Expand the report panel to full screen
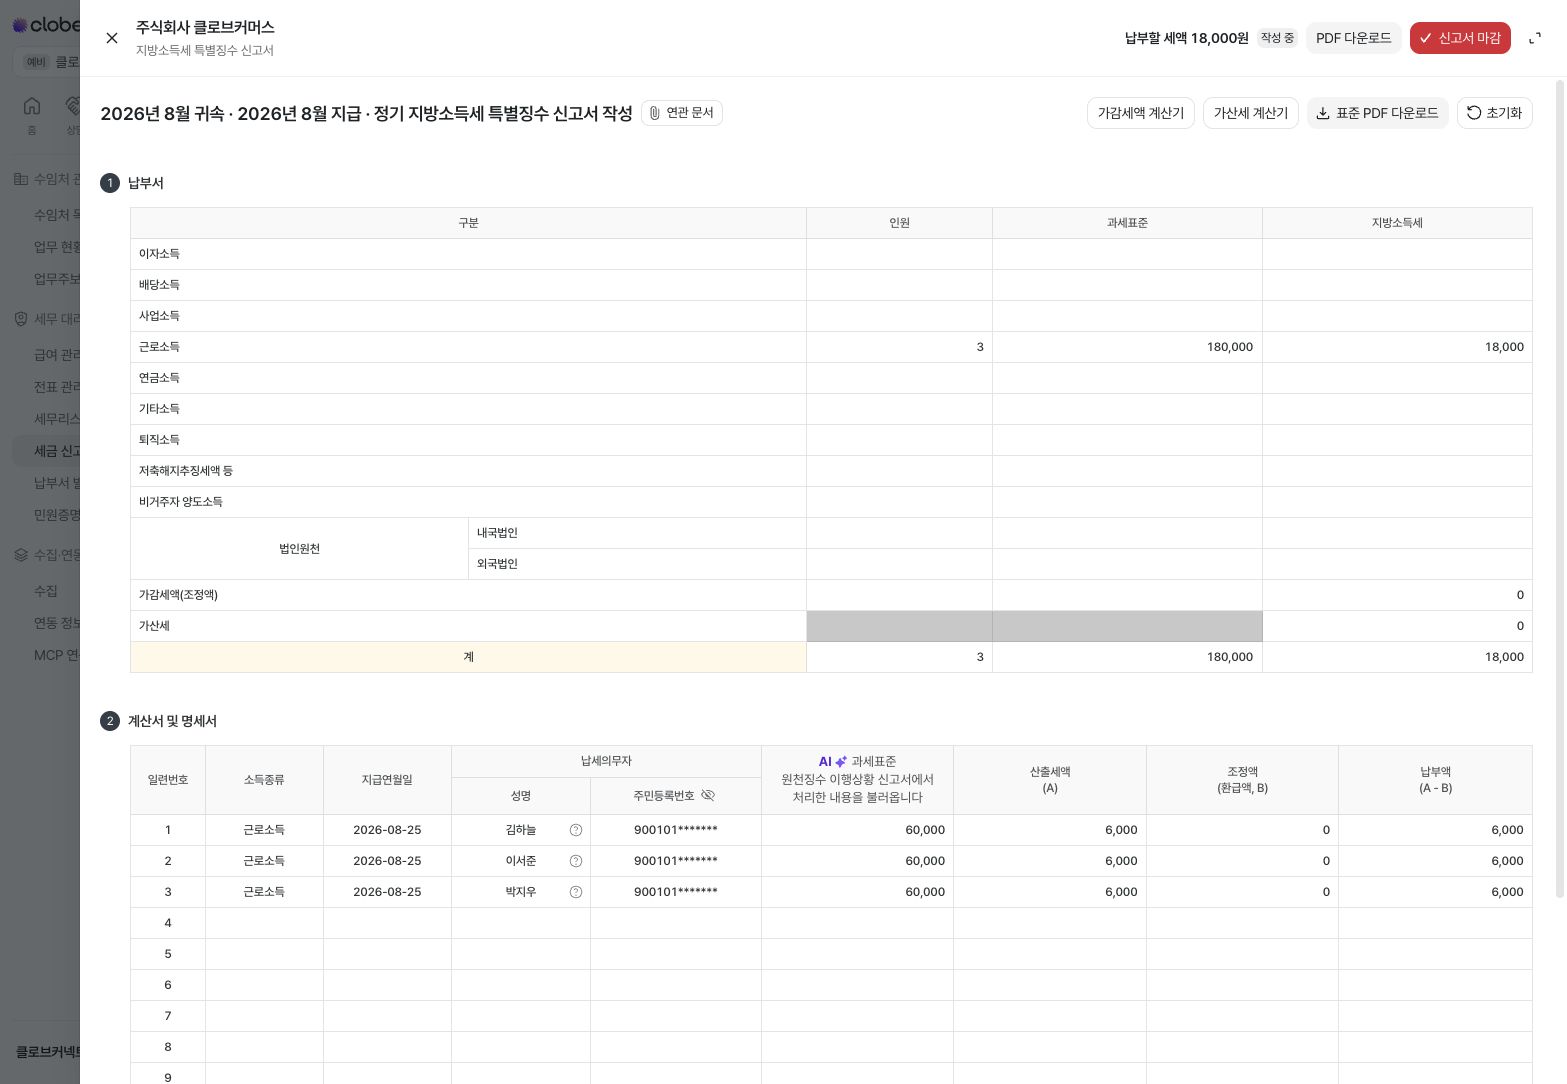Image resolution: width=1567 pixels, height=1084 pixels. pos(1535,38)
